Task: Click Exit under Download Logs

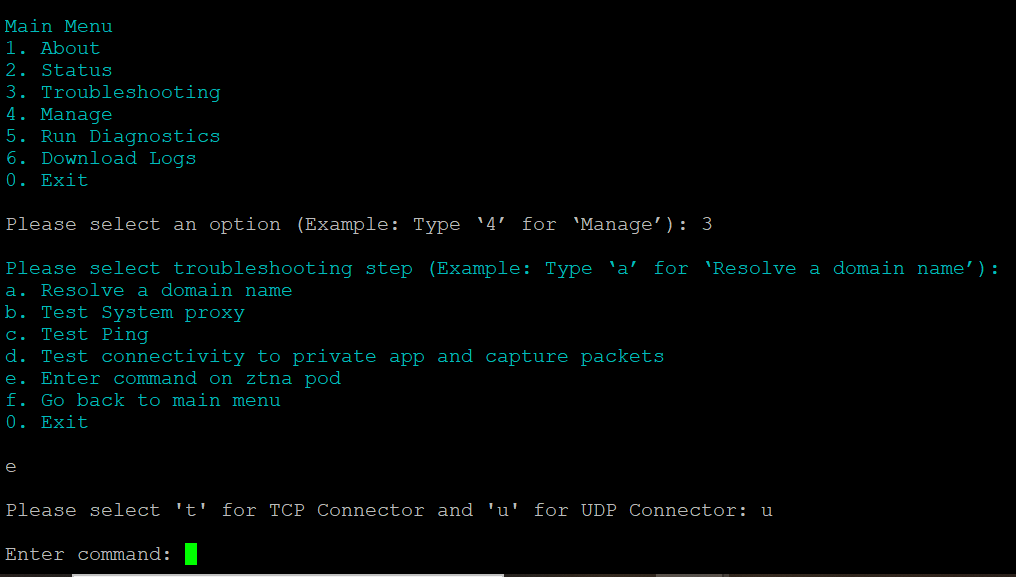Action: point(46,180)
